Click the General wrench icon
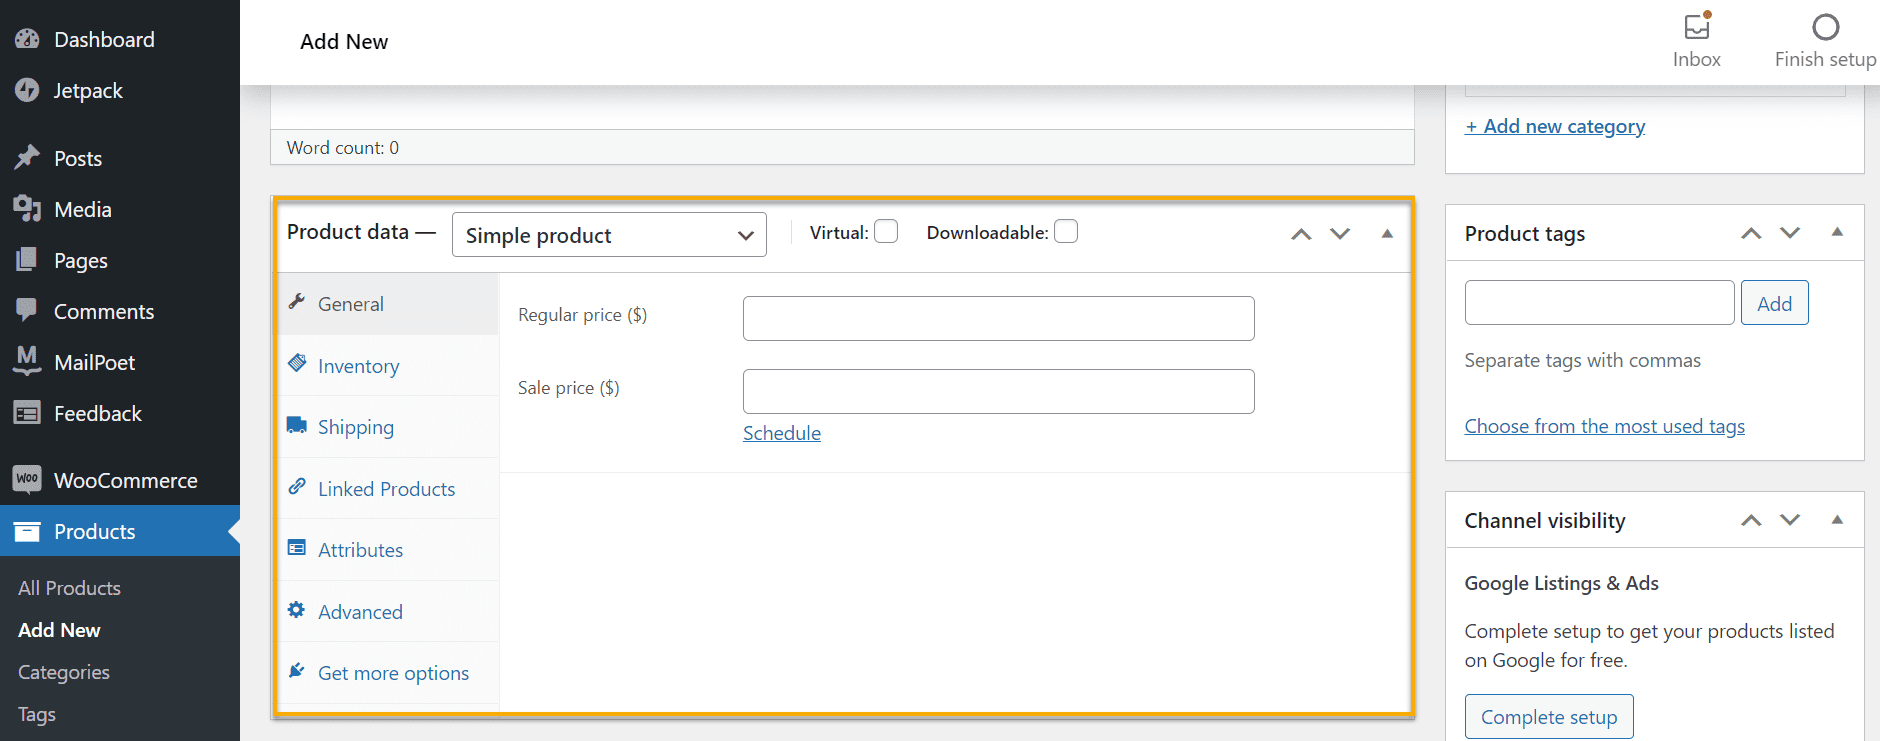Screen dimensions: 1880x741 [297, 302]
